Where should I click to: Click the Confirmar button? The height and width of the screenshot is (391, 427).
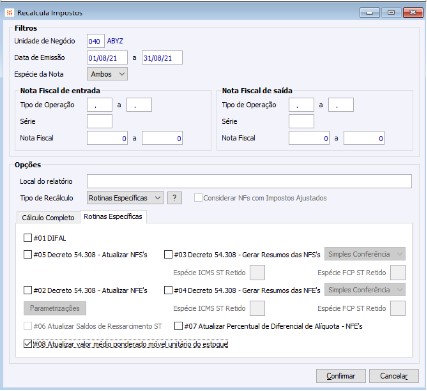[x=341, y=376]
